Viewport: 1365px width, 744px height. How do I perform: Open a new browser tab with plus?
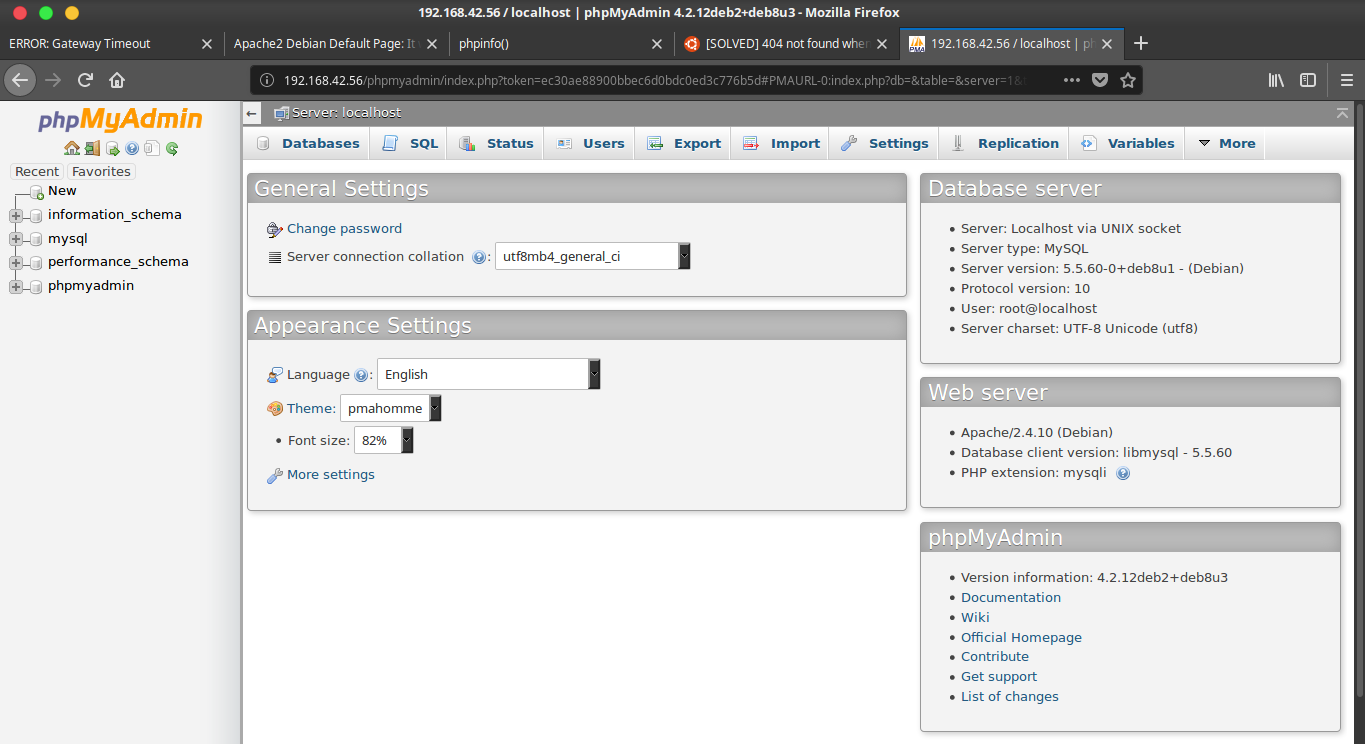[x=1141, y=43]
